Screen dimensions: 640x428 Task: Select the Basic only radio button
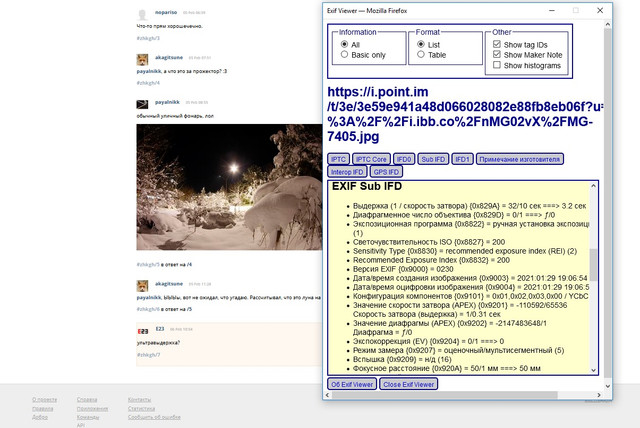[x=344, y=54]
